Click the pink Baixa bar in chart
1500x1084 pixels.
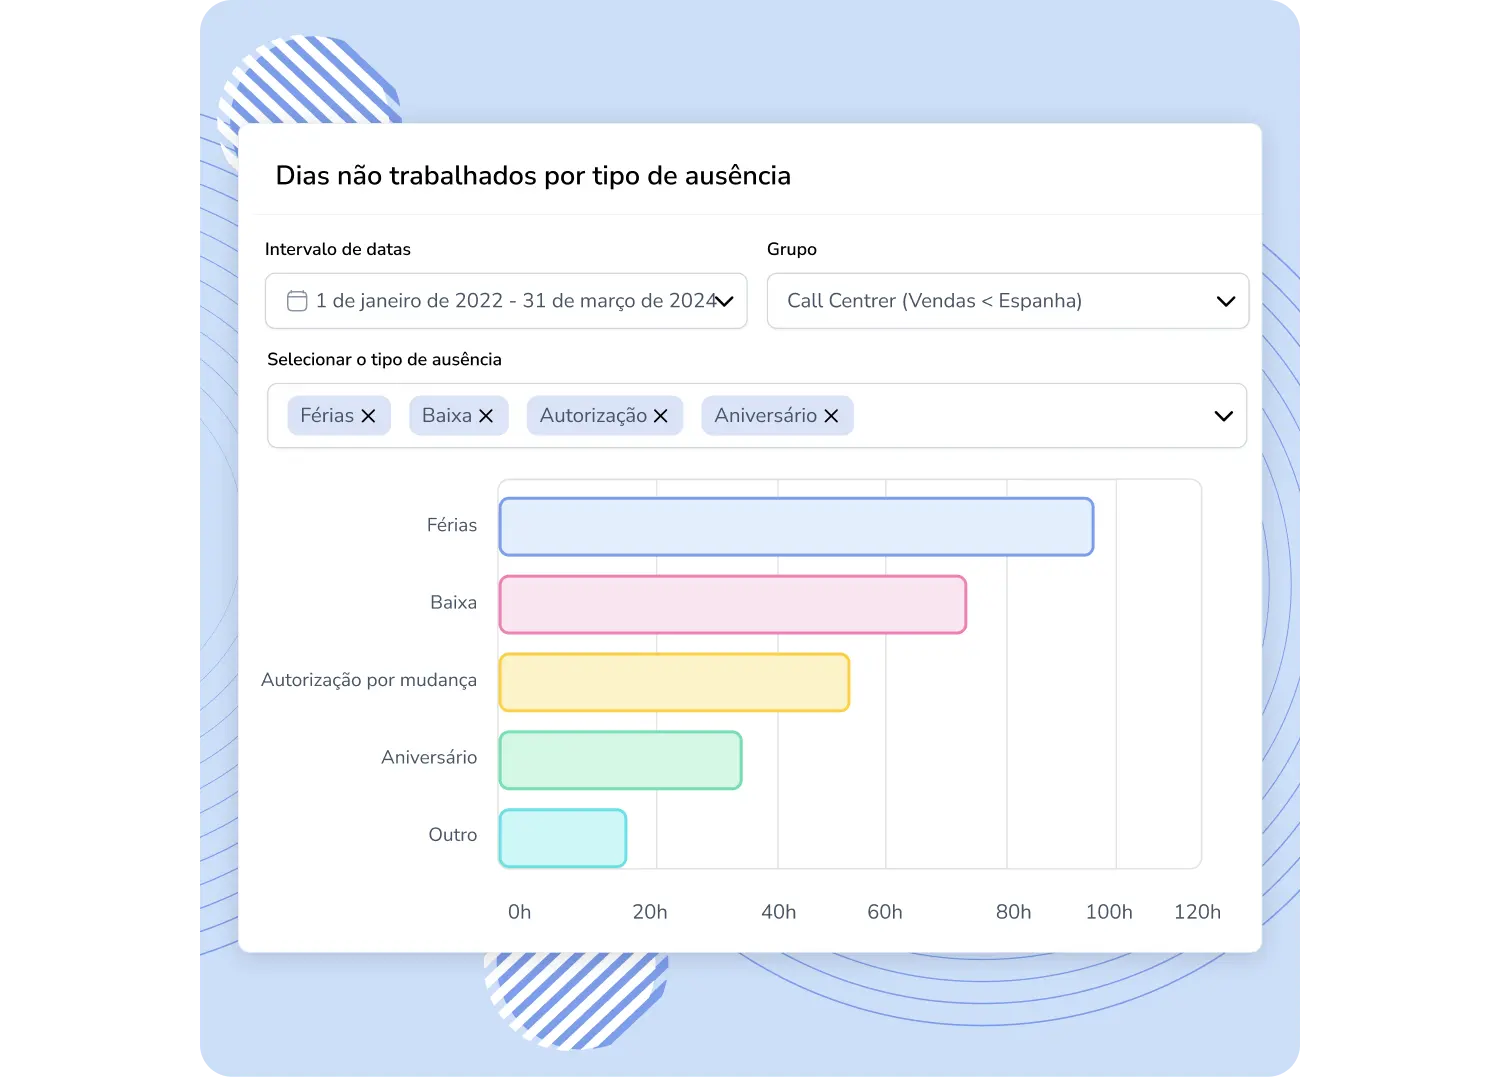tap(733, 605)
